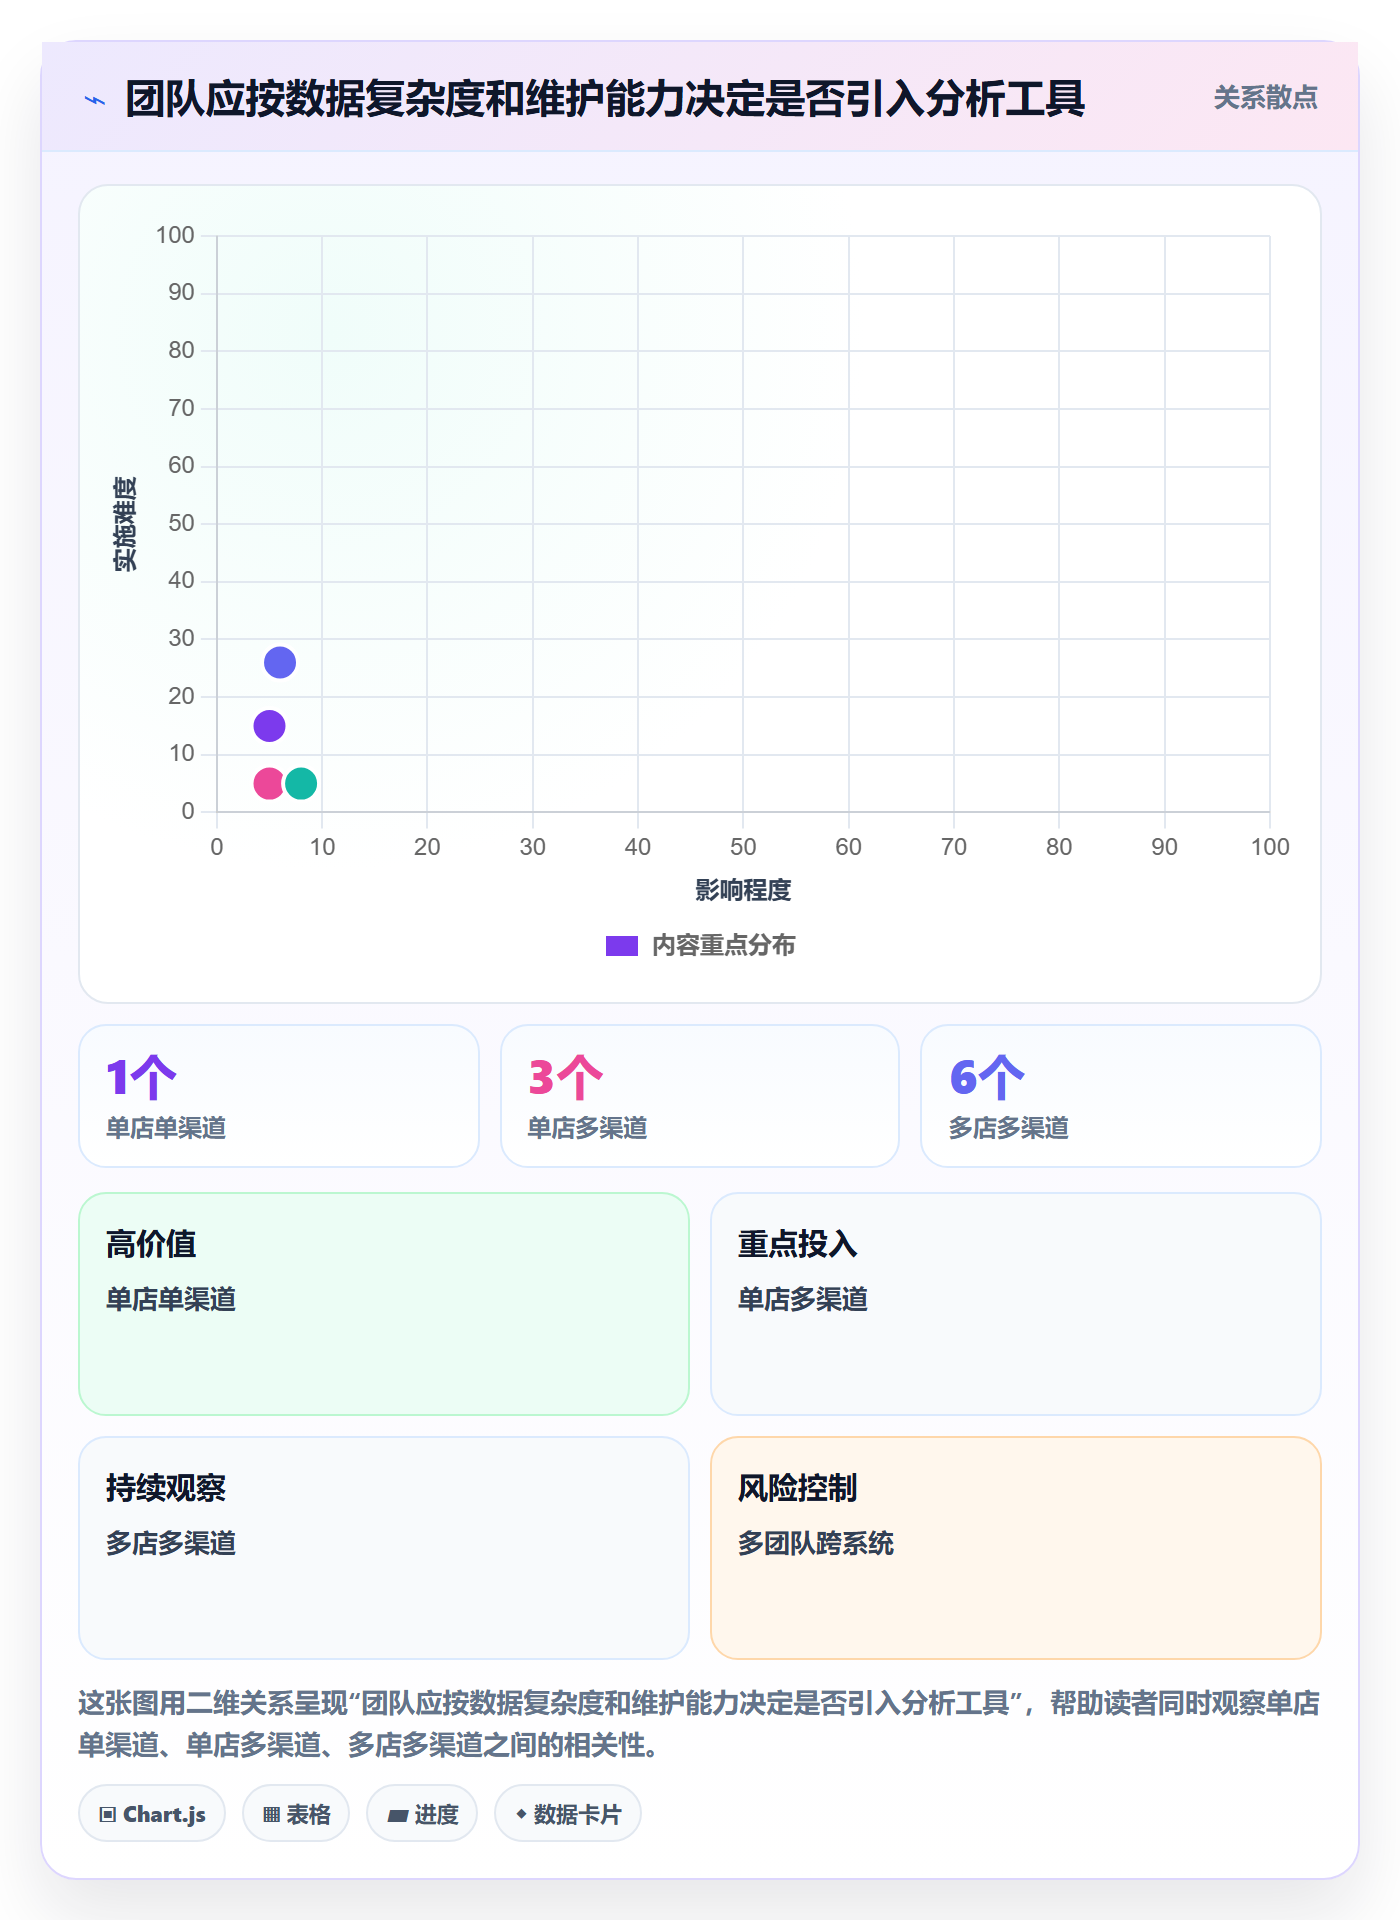This screenshot has width=1400, height=1920.
Task: Click the bar icon in the 进度 chip
Action: (x=398, y=1816)
